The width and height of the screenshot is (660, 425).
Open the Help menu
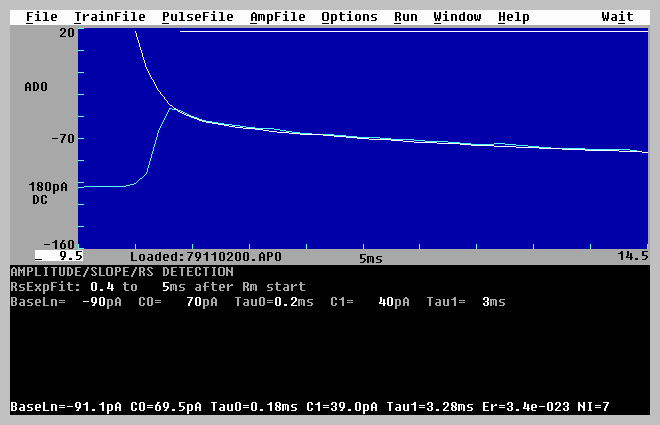pyautogui.click(x=514, y=17)
